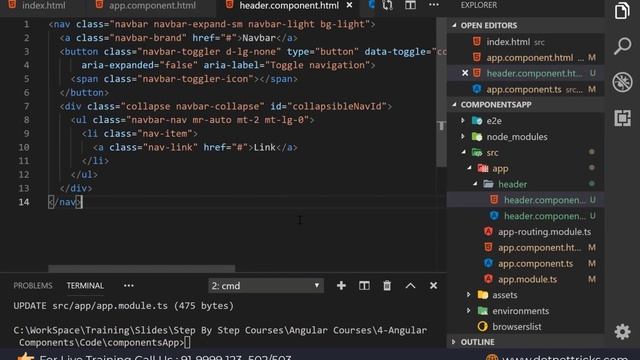
Task: Click the editor horizontal scrollbar
Action: [x=141, y=268]
